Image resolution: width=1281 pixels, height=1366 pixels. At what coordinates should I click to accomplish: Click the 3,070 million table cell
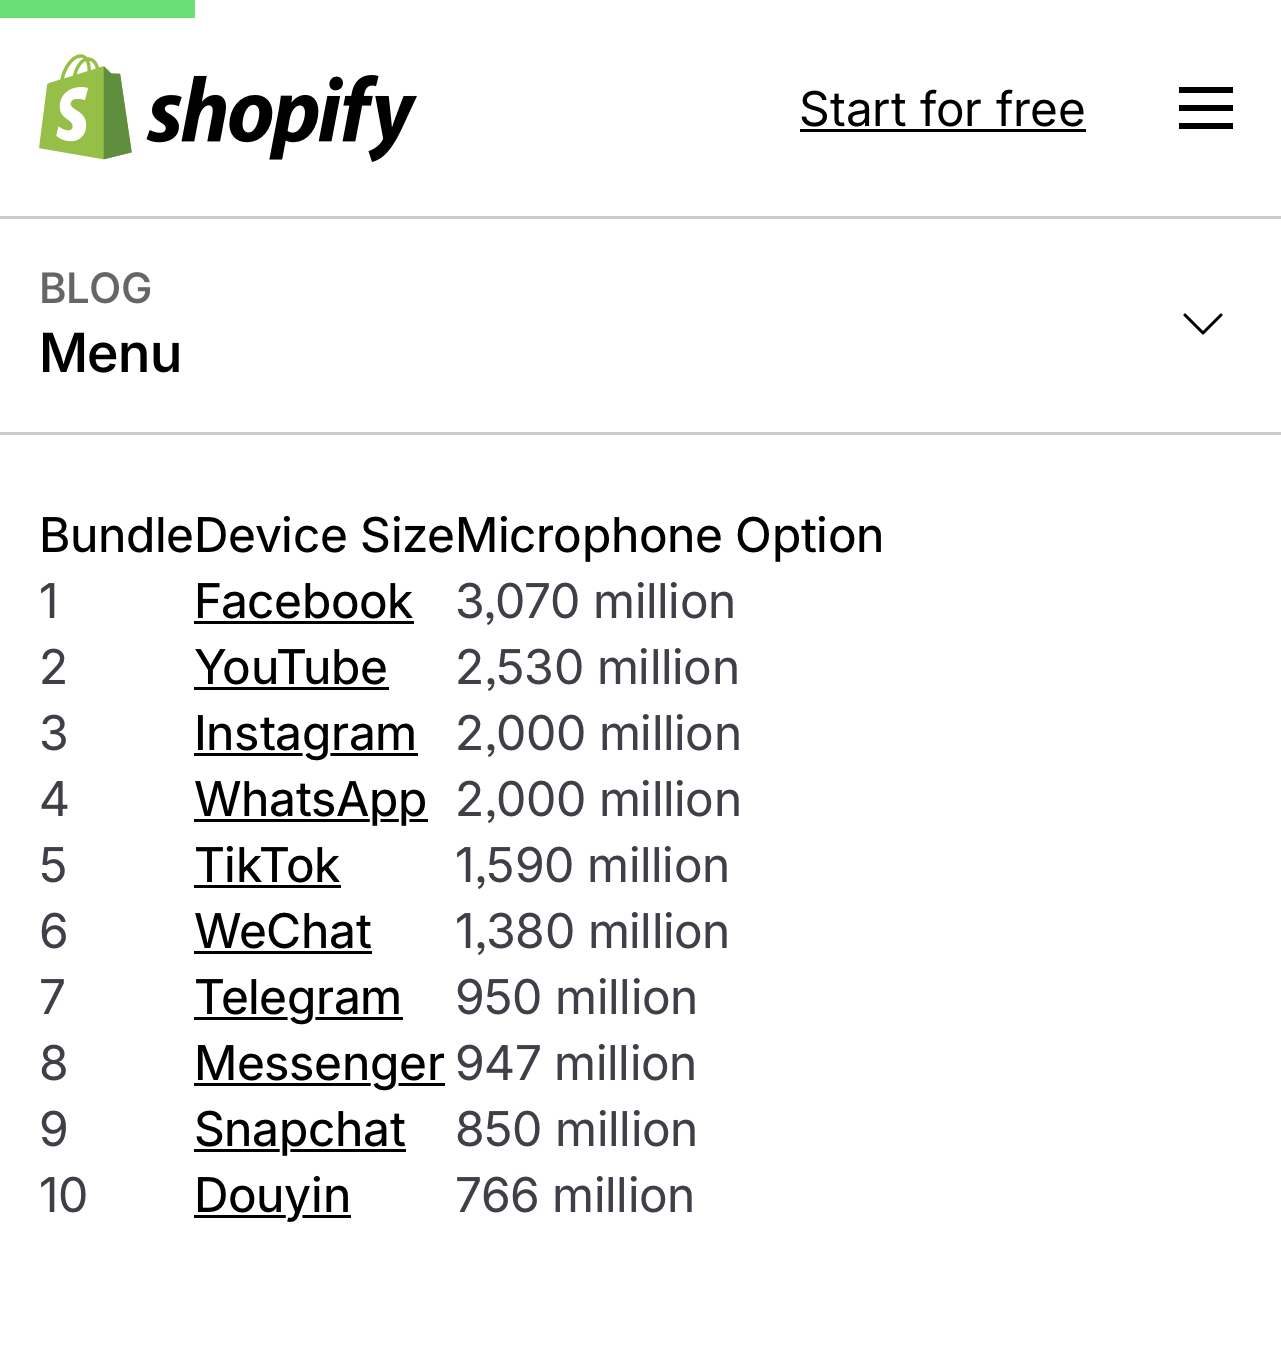(x=595, y=602)
